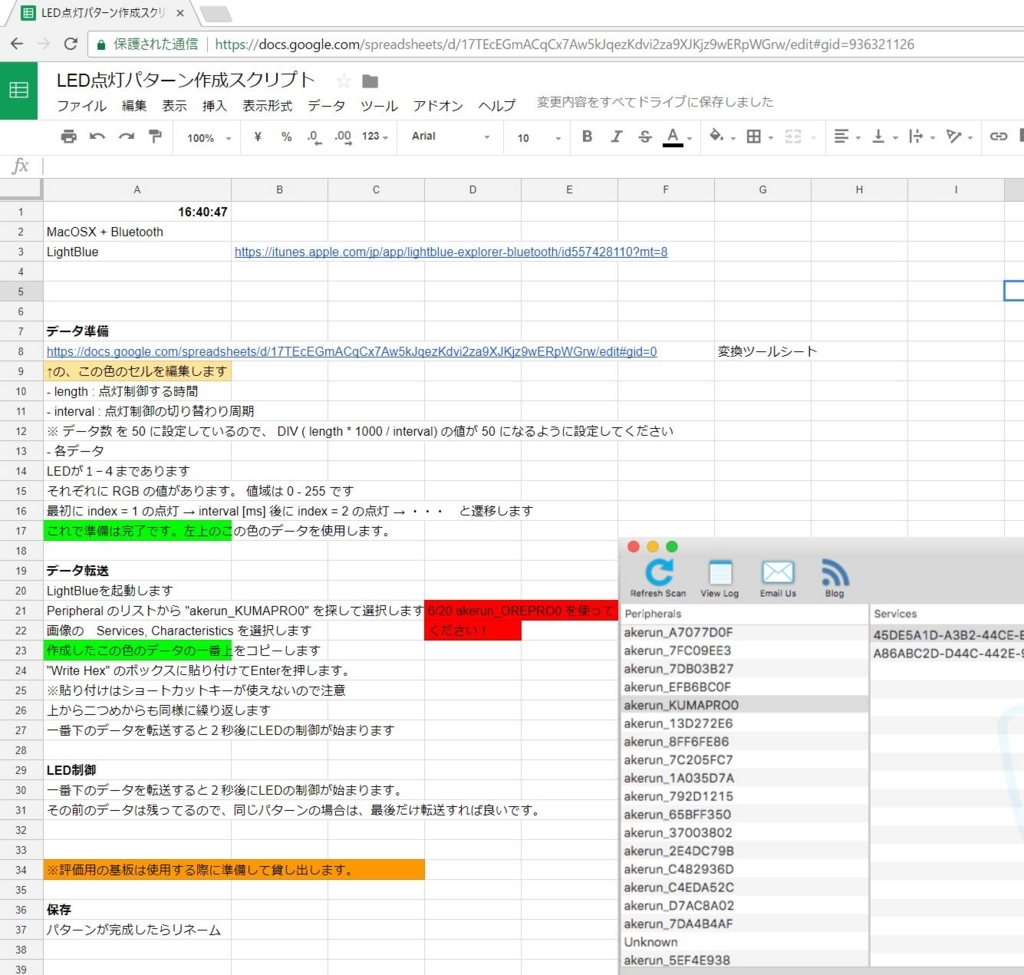Undo the last action
The width and height of the screenshot is (1024, 975).
tap(97, 136)
